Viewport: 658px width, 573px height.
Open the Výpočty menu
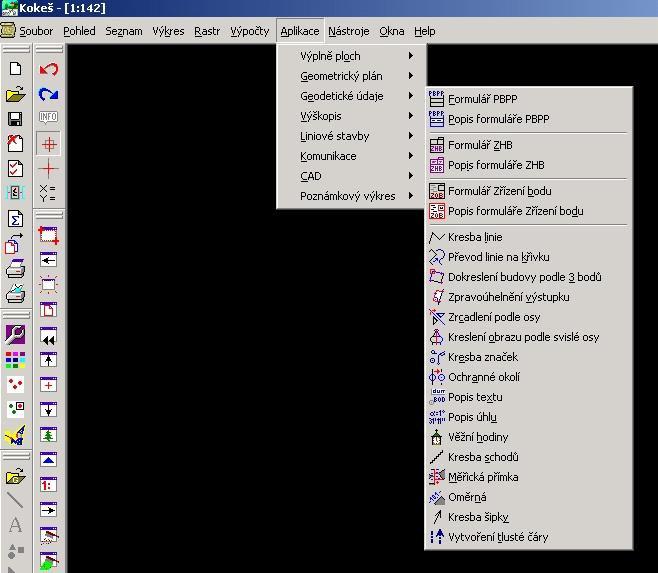[250, 31]
